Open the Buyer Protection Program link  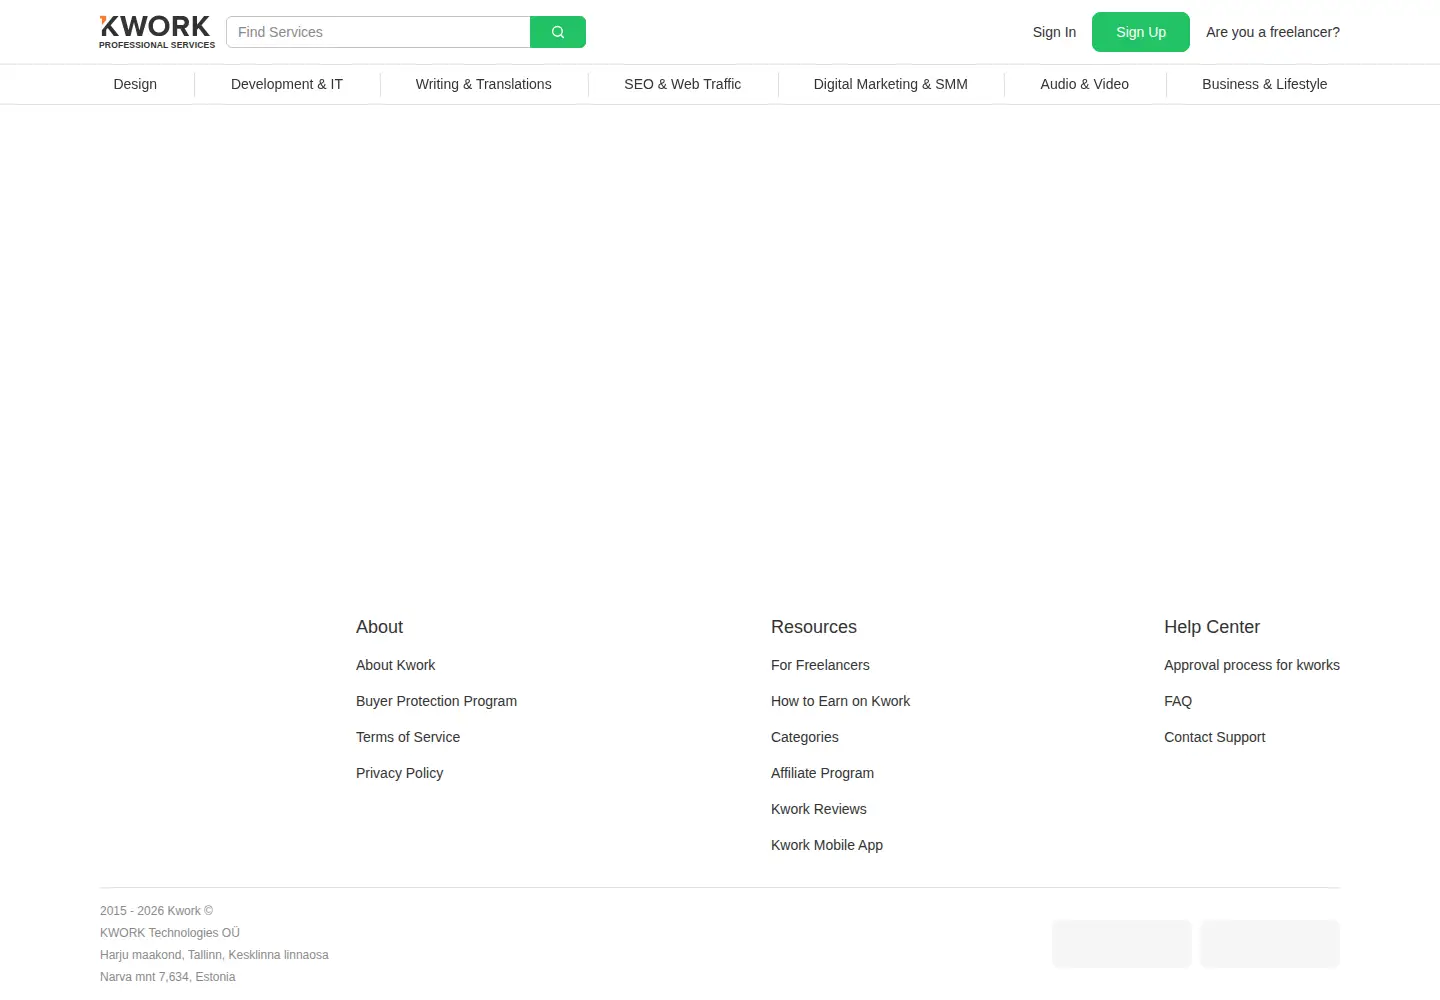[x=437, y=701]
